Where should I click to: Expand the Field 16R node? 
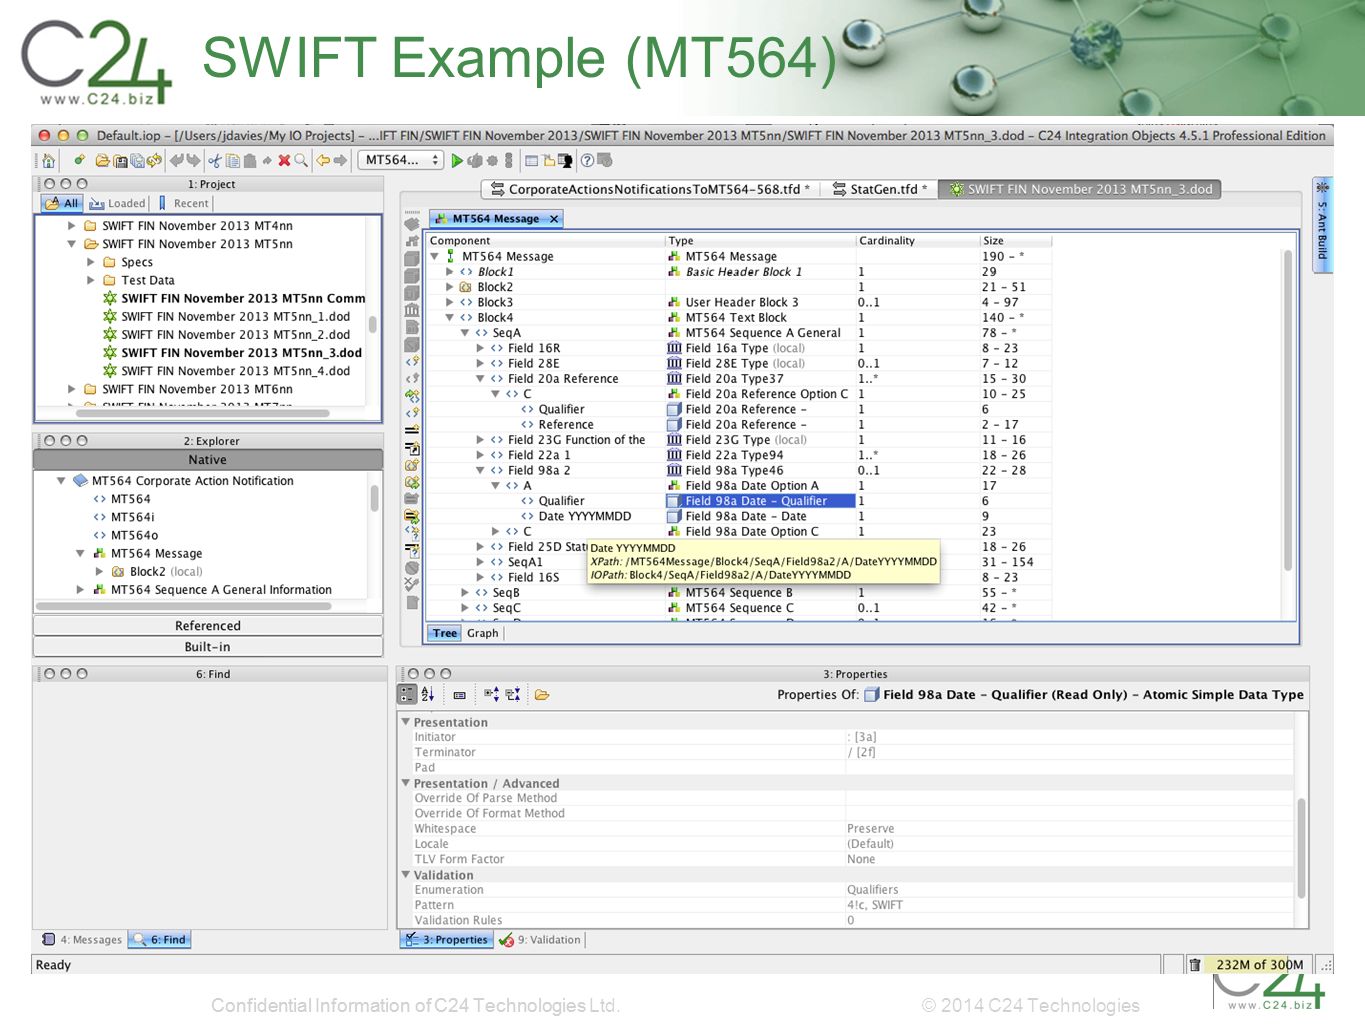[x=481, y=348]
